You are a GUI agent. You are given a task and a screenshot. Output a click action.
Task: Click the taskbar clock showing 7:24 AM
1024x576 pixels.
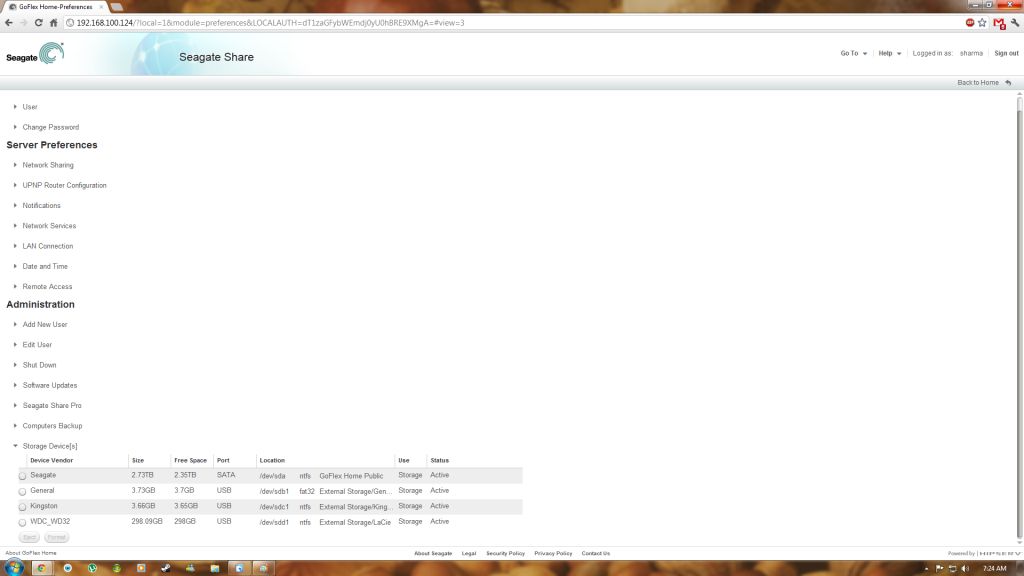995,569
